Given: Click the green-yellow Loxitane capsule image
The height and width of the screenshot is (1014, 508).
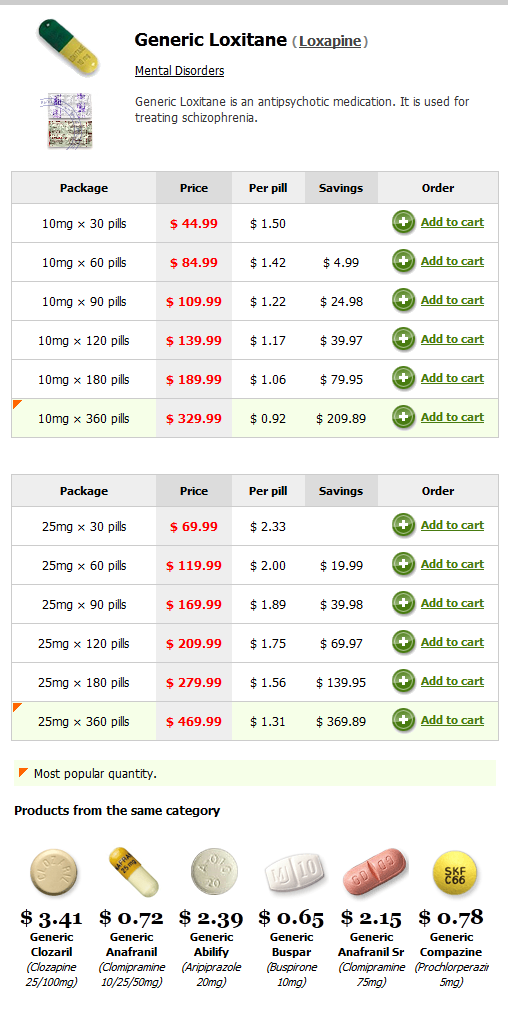Looking at the screenshot, I should click(x=69, y=47).
